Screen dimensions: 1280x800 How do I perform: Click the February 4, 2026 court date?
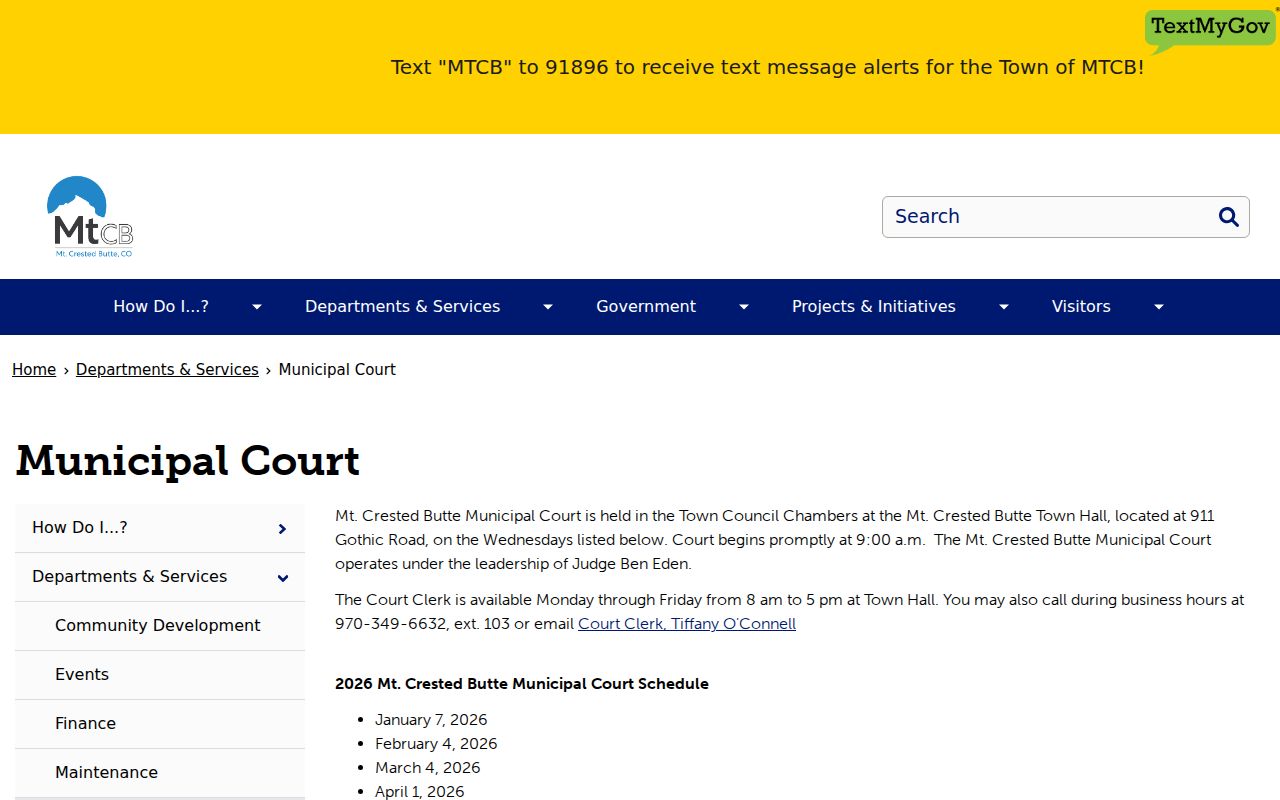pyautogui.click(x=436, y=744)
